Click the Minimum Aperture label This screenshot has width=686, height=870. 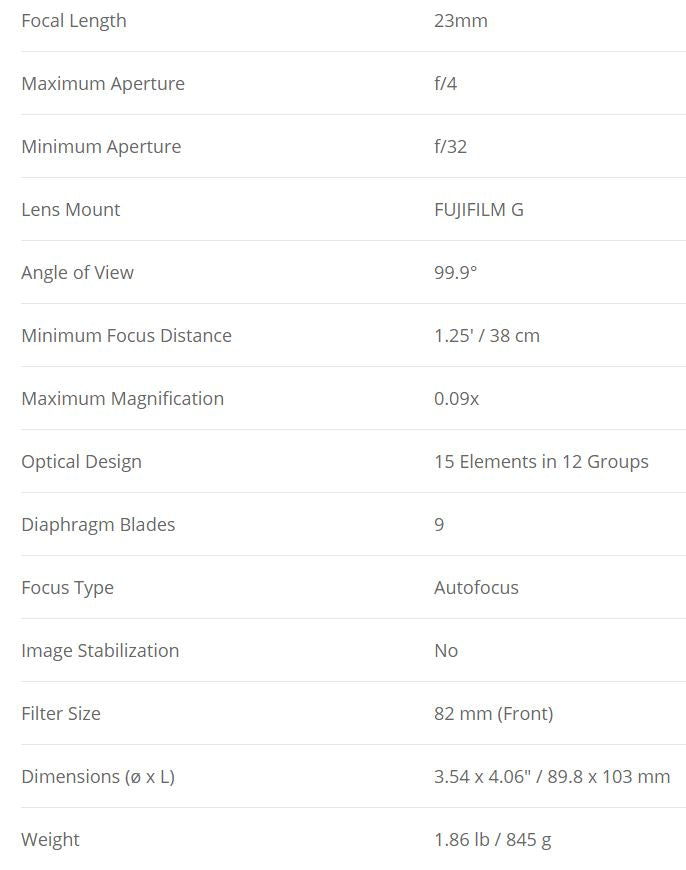point(101,147)
